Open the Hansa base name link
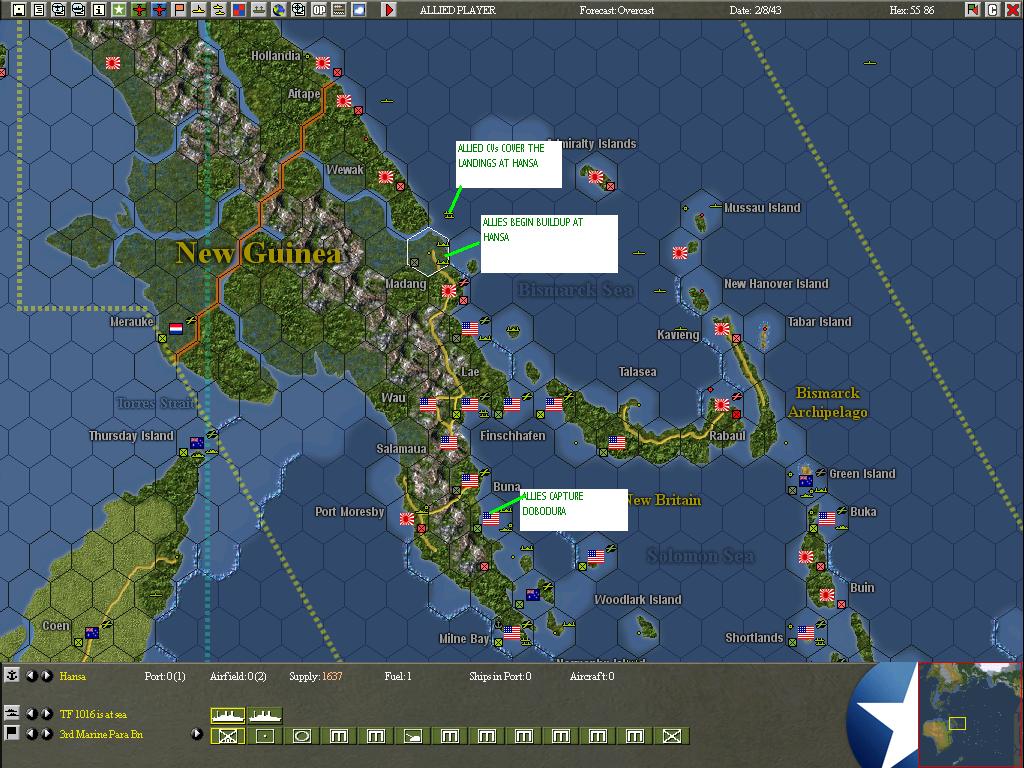Image resolution: width=1024 pixels, height=768 pixels. point(72,676)
